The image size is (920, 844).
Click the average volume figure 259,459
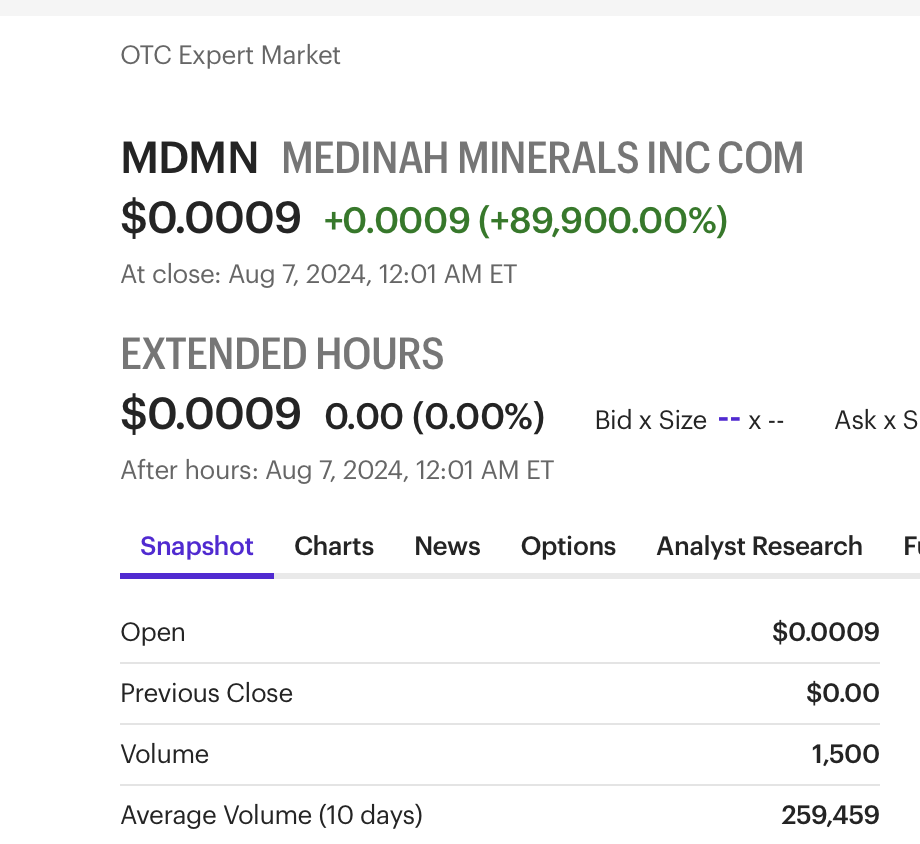tap(830, 815)
